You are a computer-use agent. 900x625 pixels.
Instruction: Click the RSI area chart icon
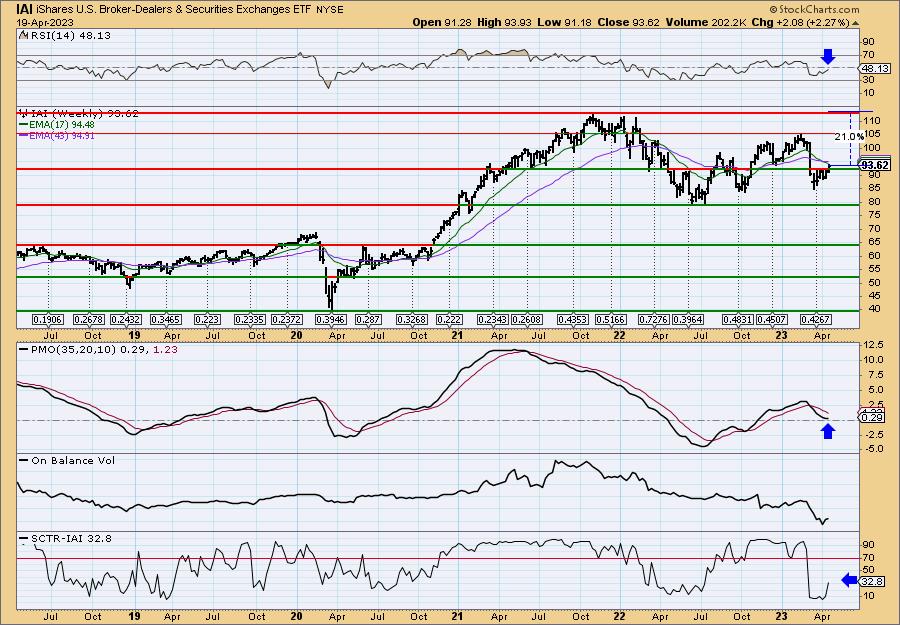[23, 36]
